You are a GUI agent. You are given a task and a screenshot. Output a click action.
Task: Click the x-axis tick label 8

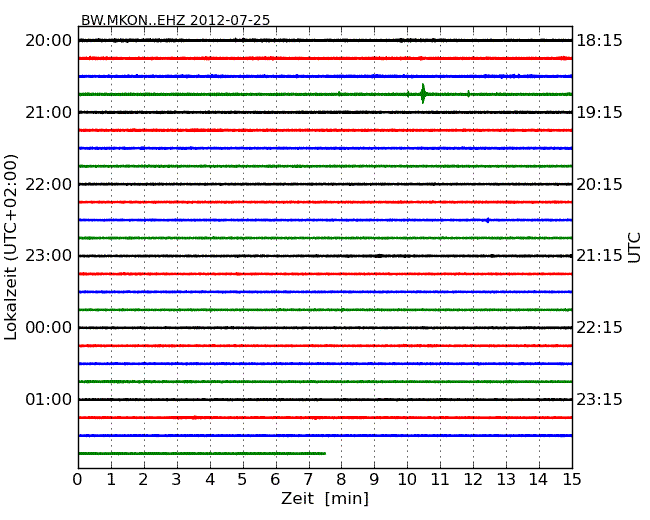tap(341, 480)
